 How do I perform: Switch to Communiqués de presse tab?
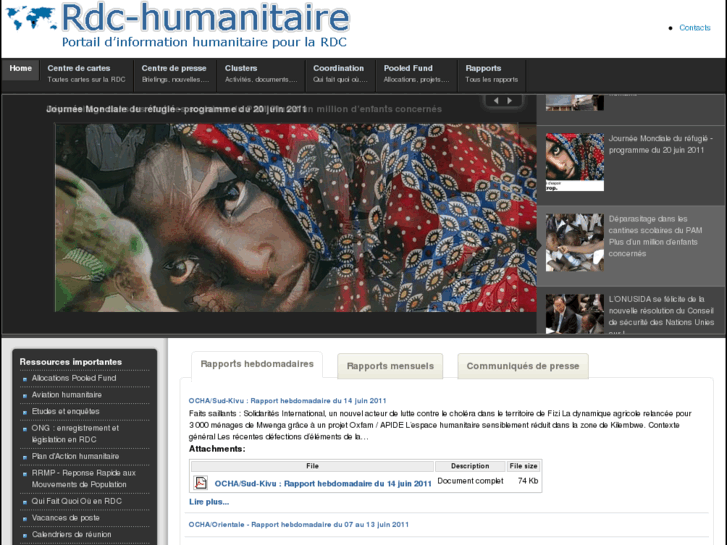(x=523, y=366)
